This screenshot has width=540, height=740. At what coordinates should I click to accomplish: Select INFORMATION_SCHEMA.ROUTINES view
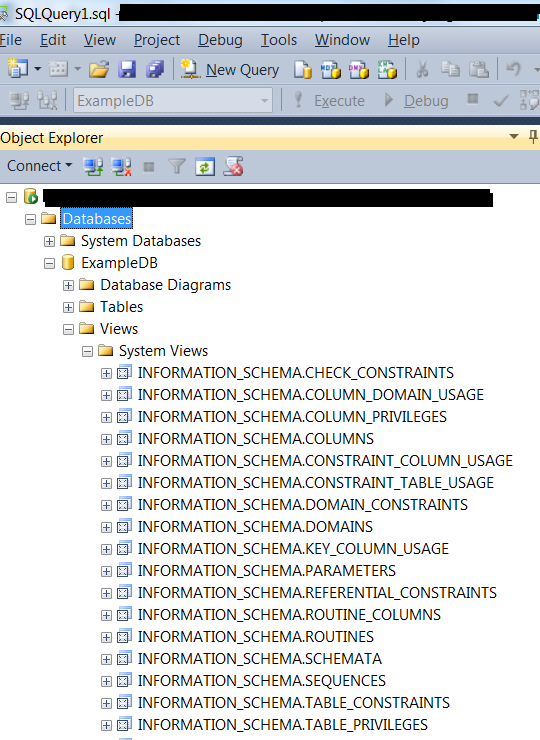255,637
